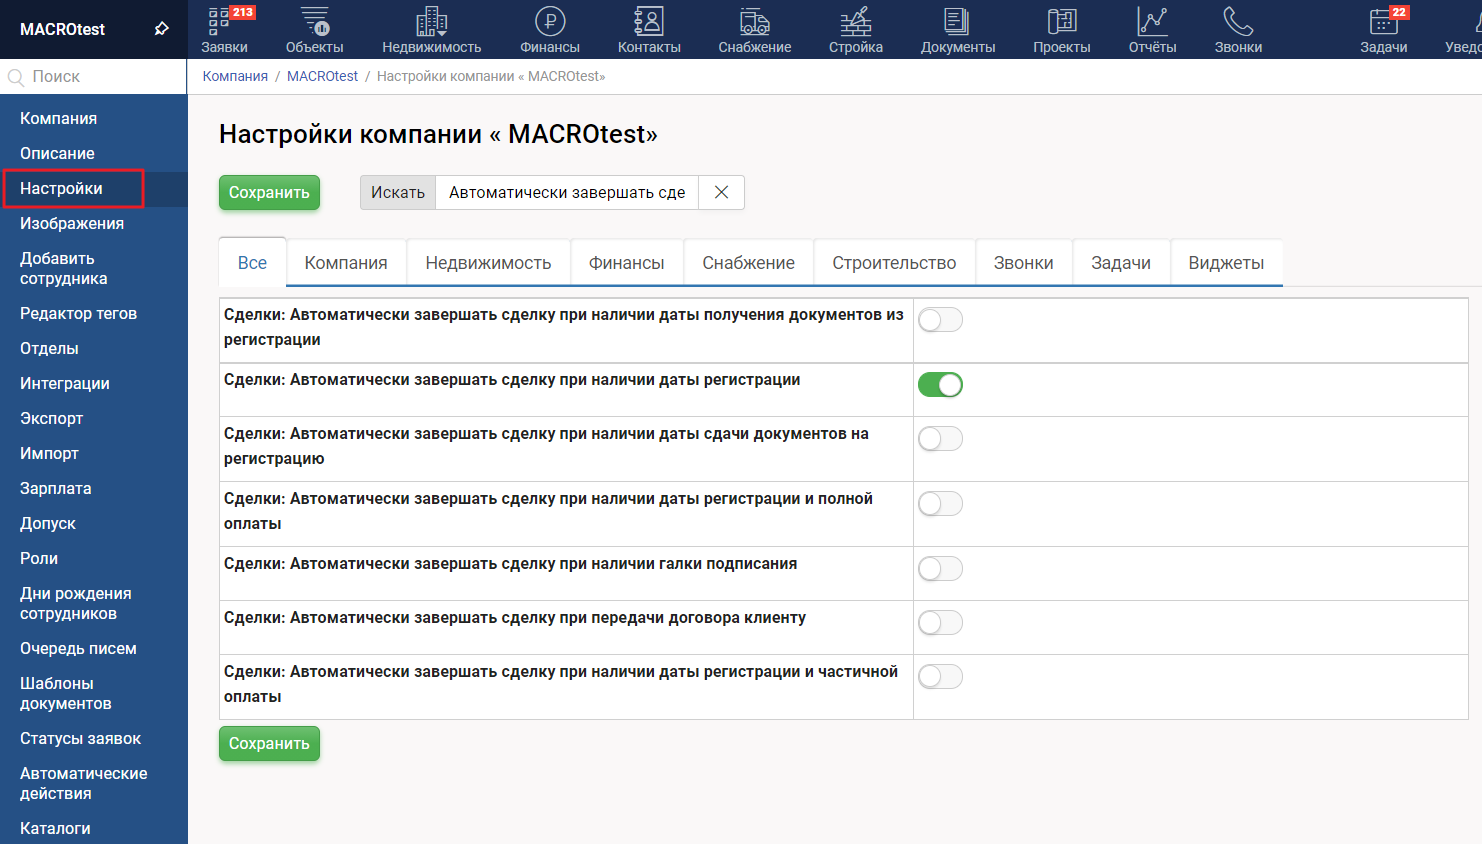Open Компания in the sidebar

tap(58, 118)
